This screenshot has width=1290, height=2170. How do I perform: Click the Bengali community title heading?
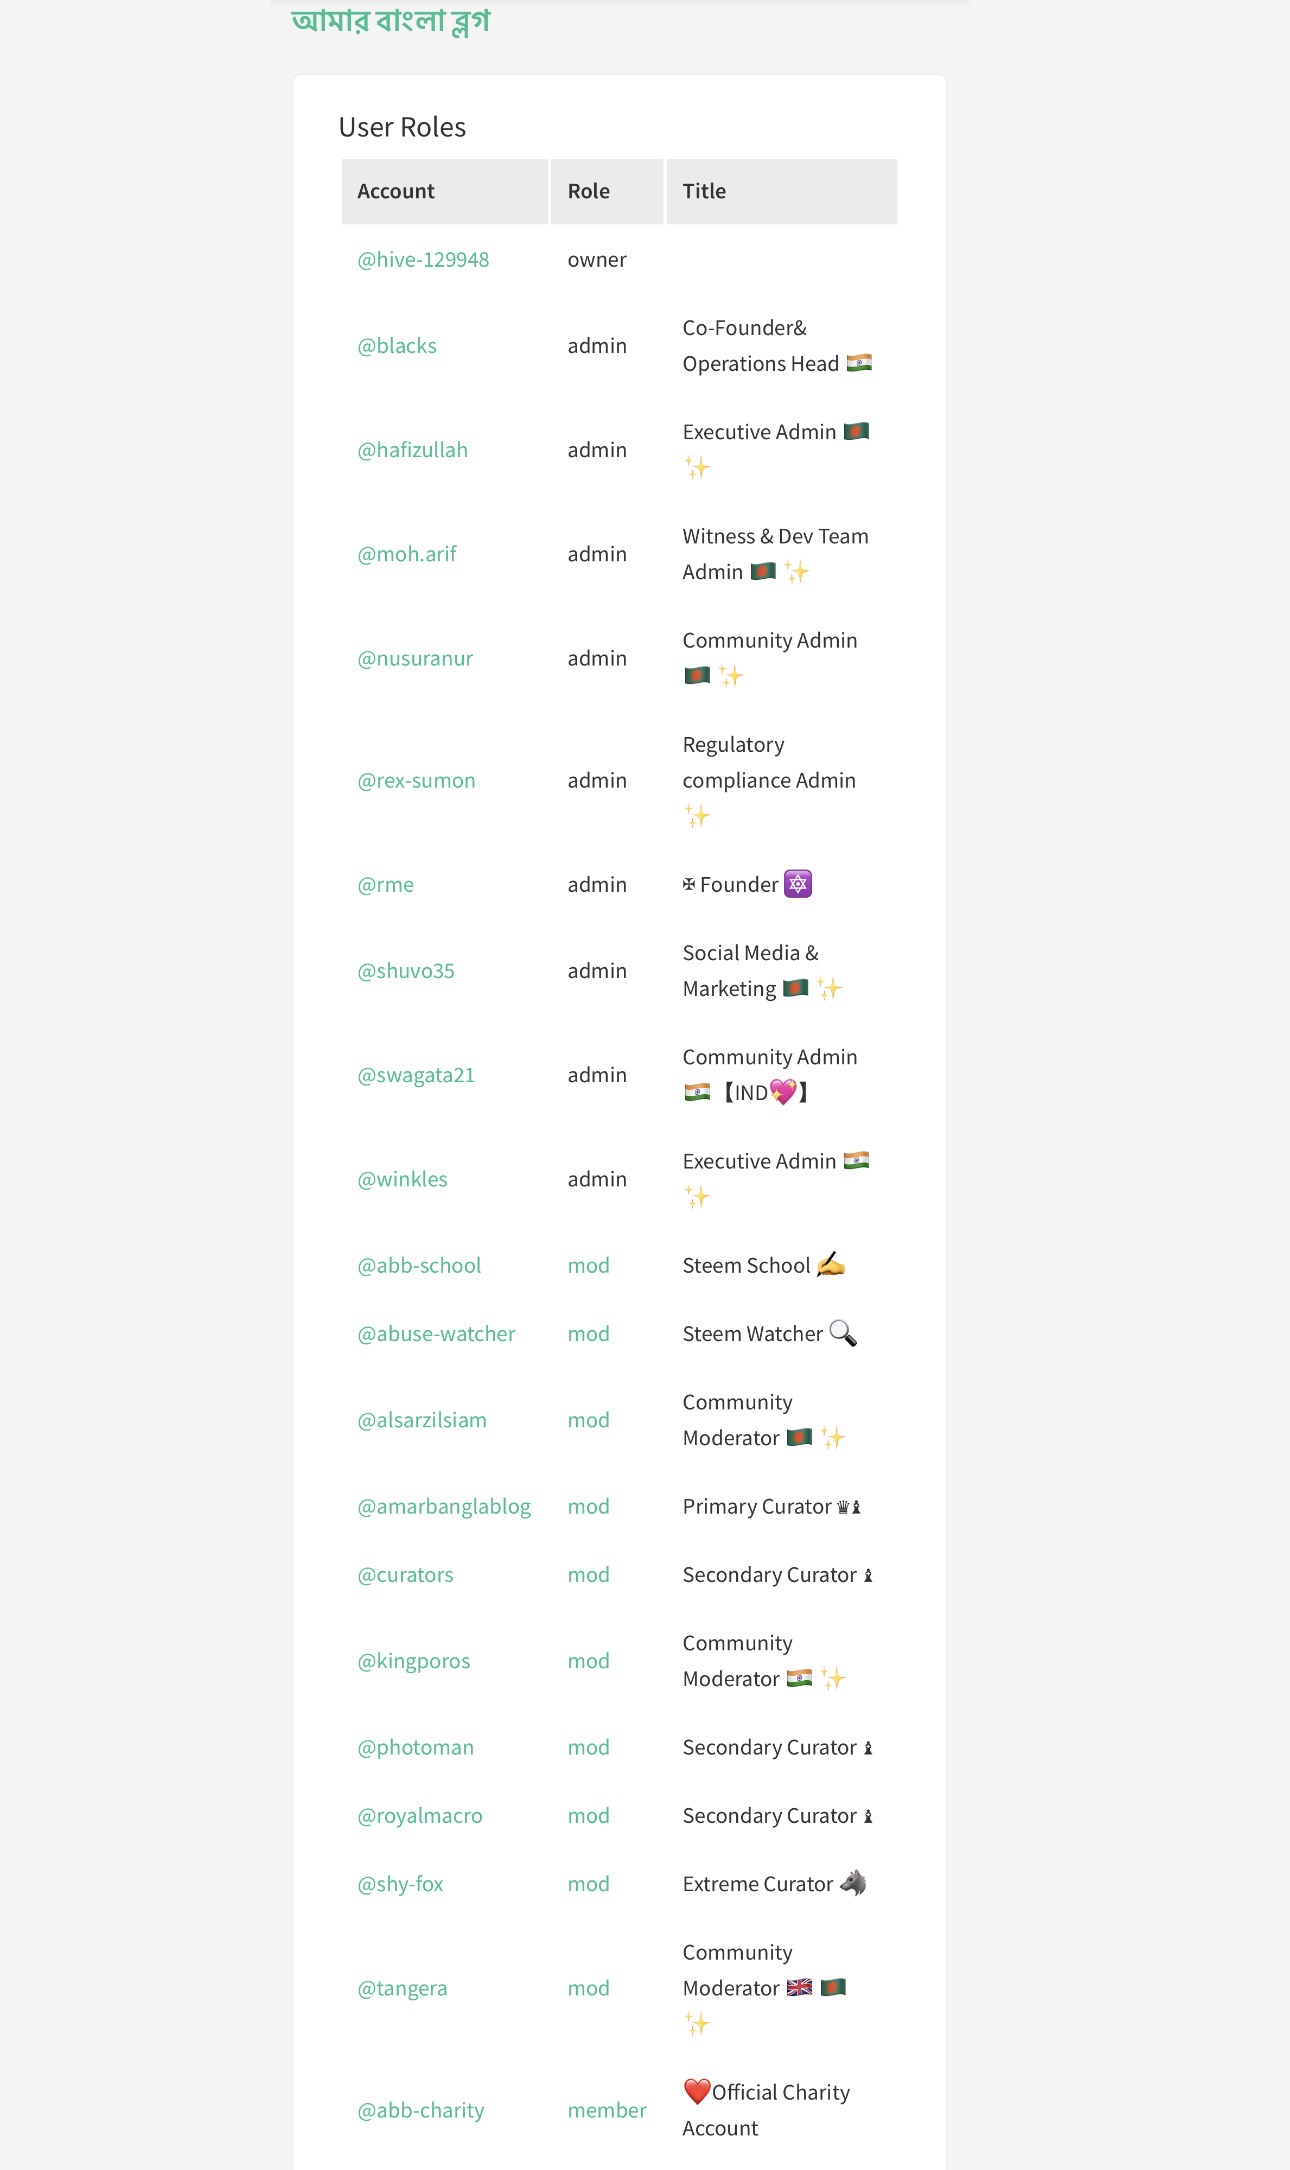391,20
